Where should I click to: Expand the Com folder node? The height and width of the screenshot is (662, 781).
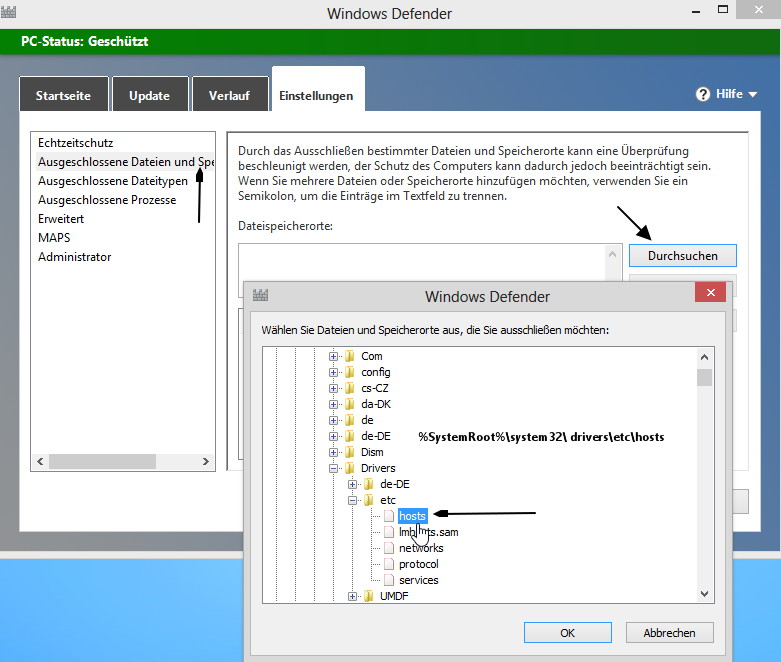click(333, 356)
